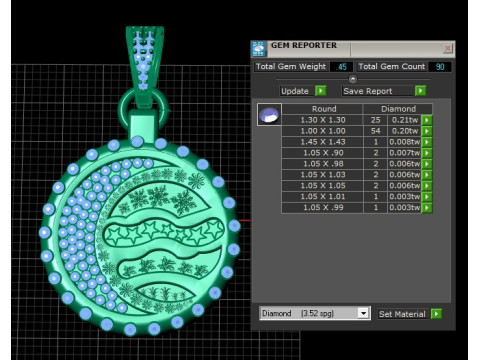Select the round gem thumbnail

[x=269, y=114]
